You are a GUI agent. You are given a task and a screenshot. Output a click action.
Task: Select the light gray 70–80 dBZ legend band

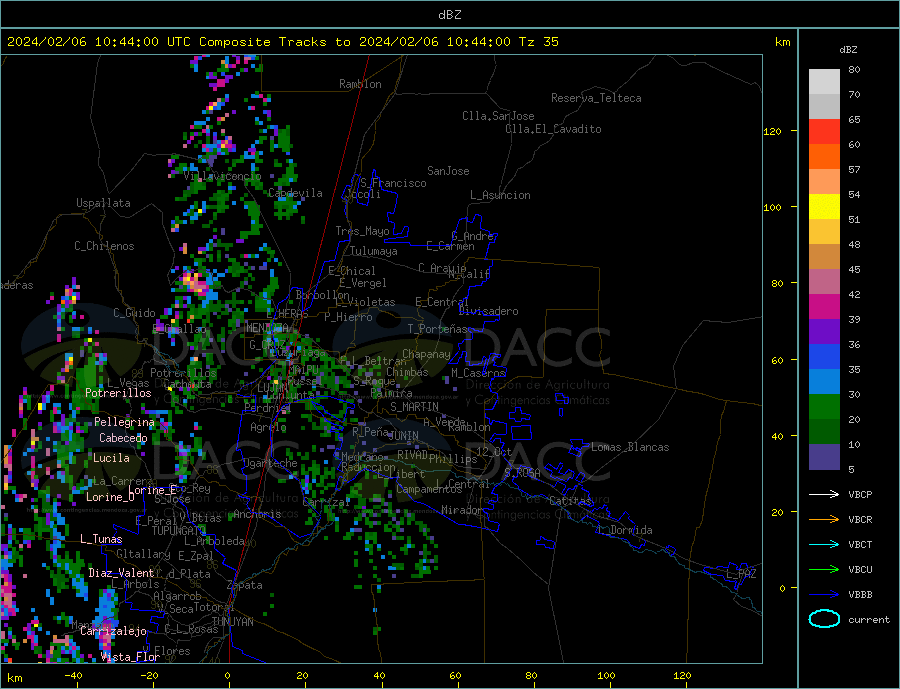[x=824, y=82]
